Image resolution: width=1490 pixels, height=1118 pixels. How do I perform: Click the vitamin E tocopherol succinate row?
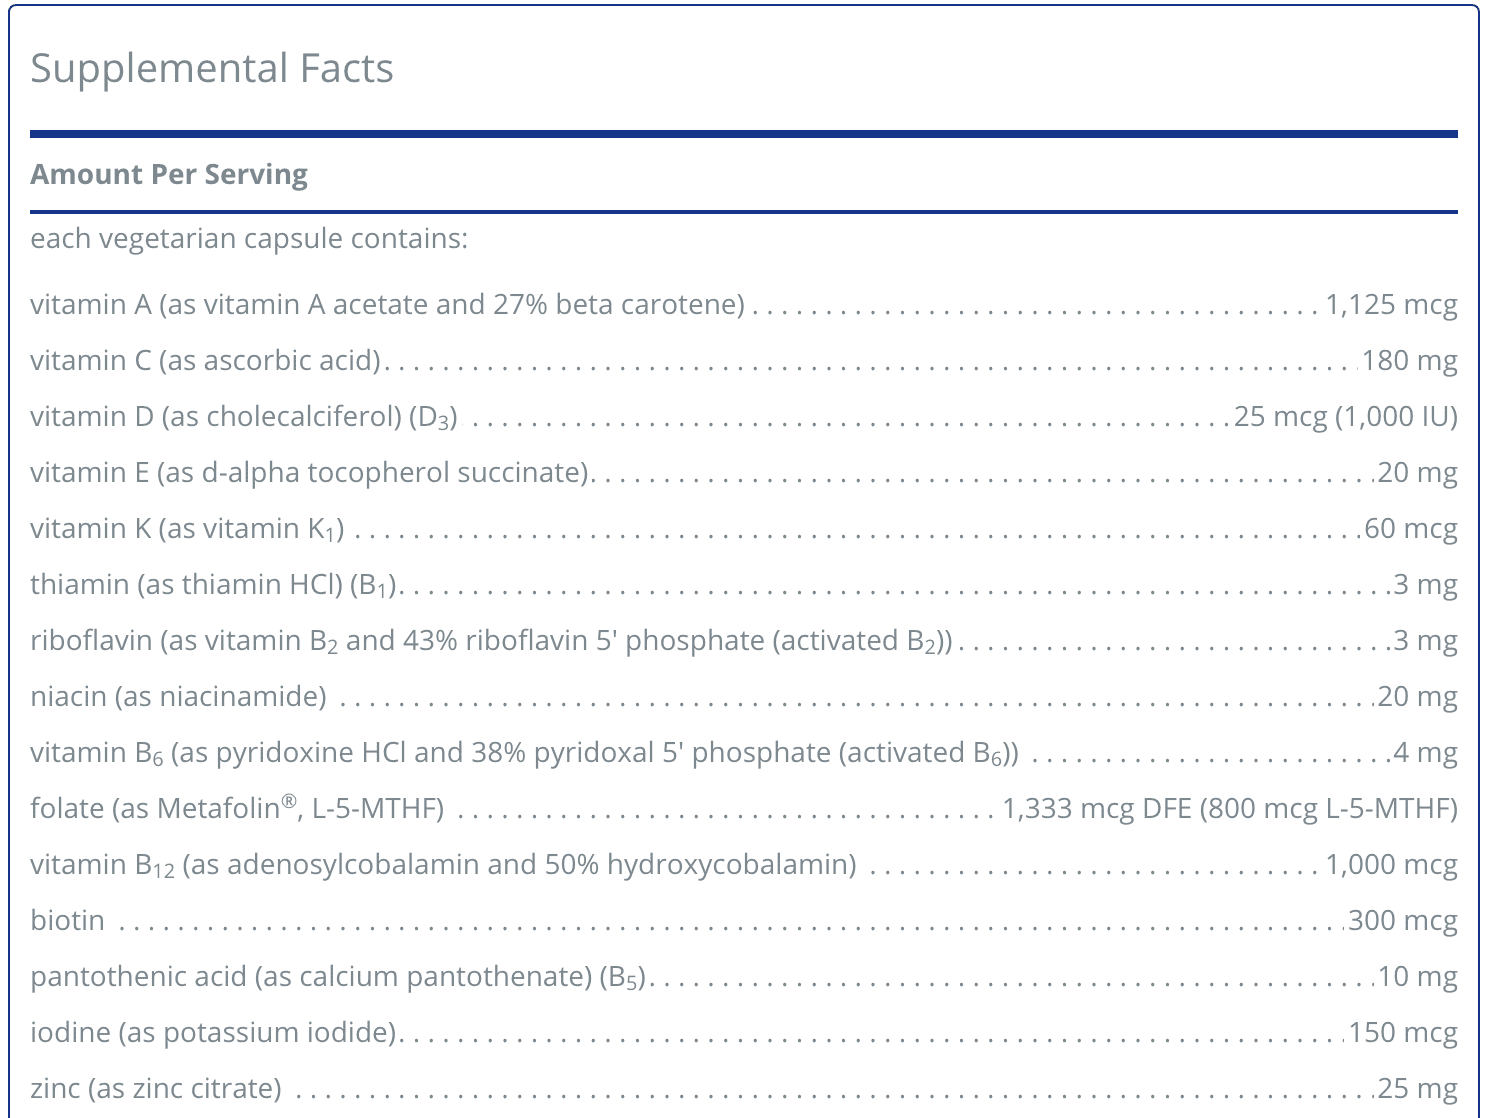[744, 472]
